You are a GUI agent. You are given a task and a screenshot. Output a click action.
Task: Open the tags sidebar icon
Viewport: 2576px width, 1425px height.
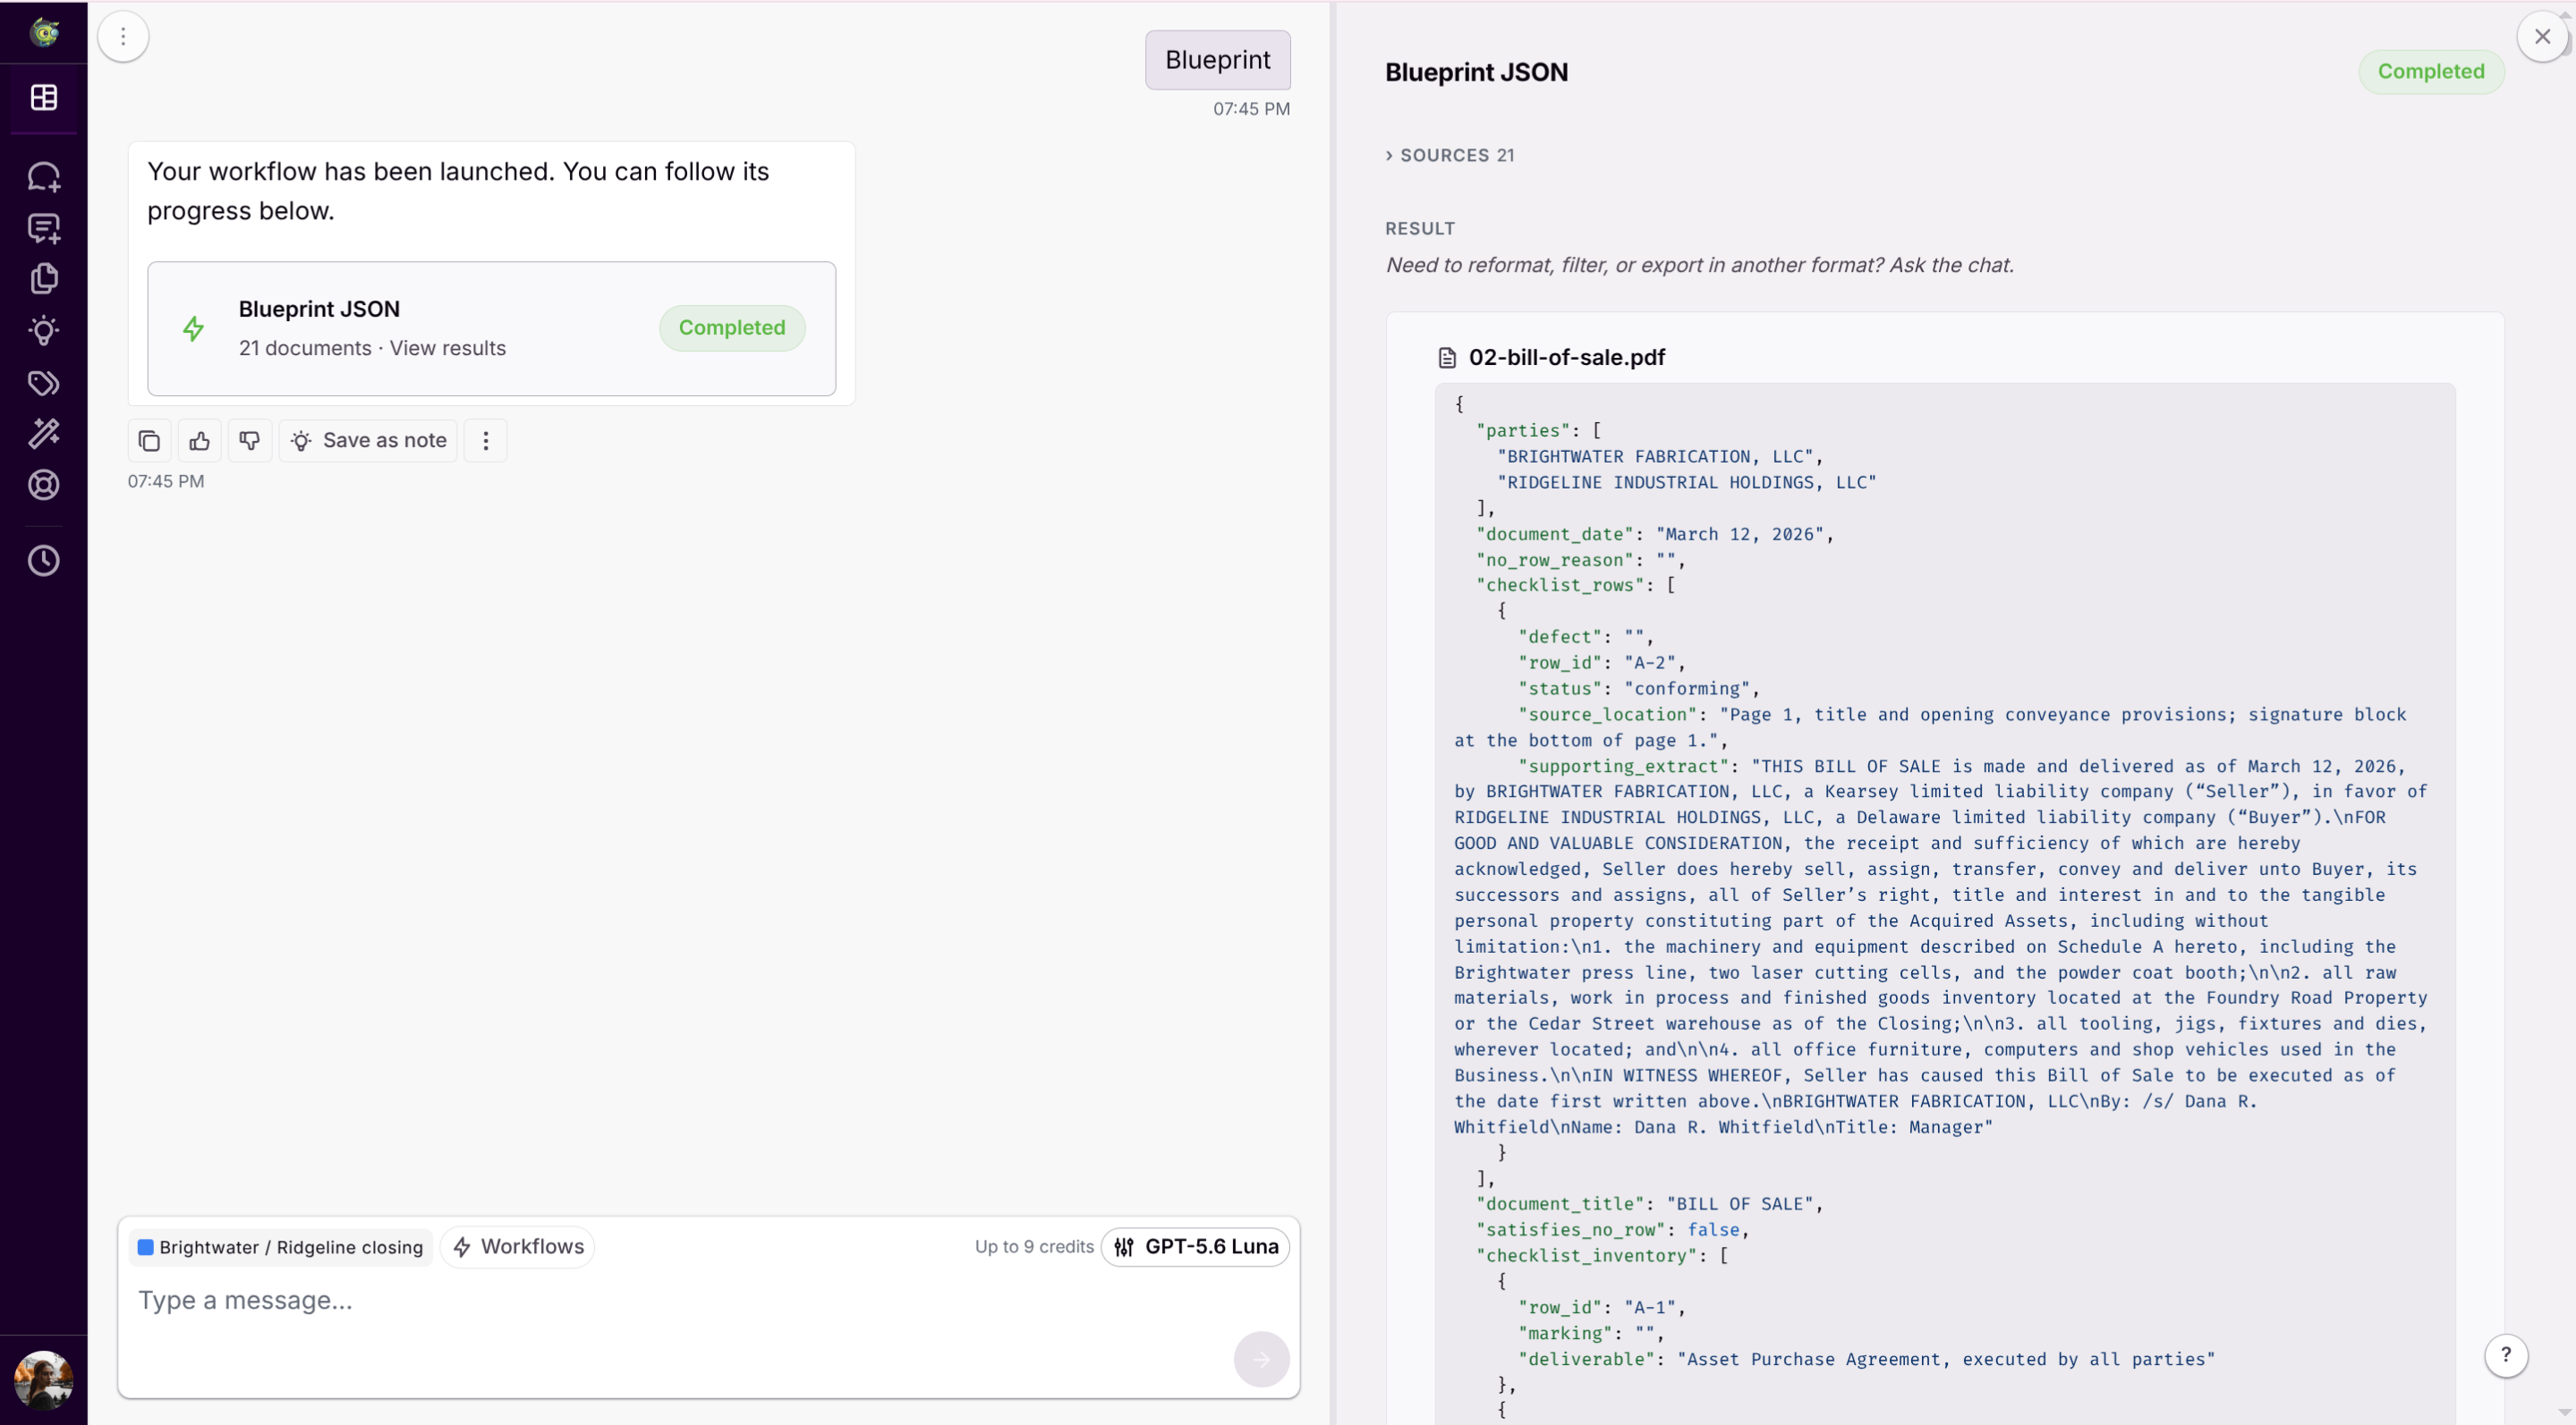point(44,383)
